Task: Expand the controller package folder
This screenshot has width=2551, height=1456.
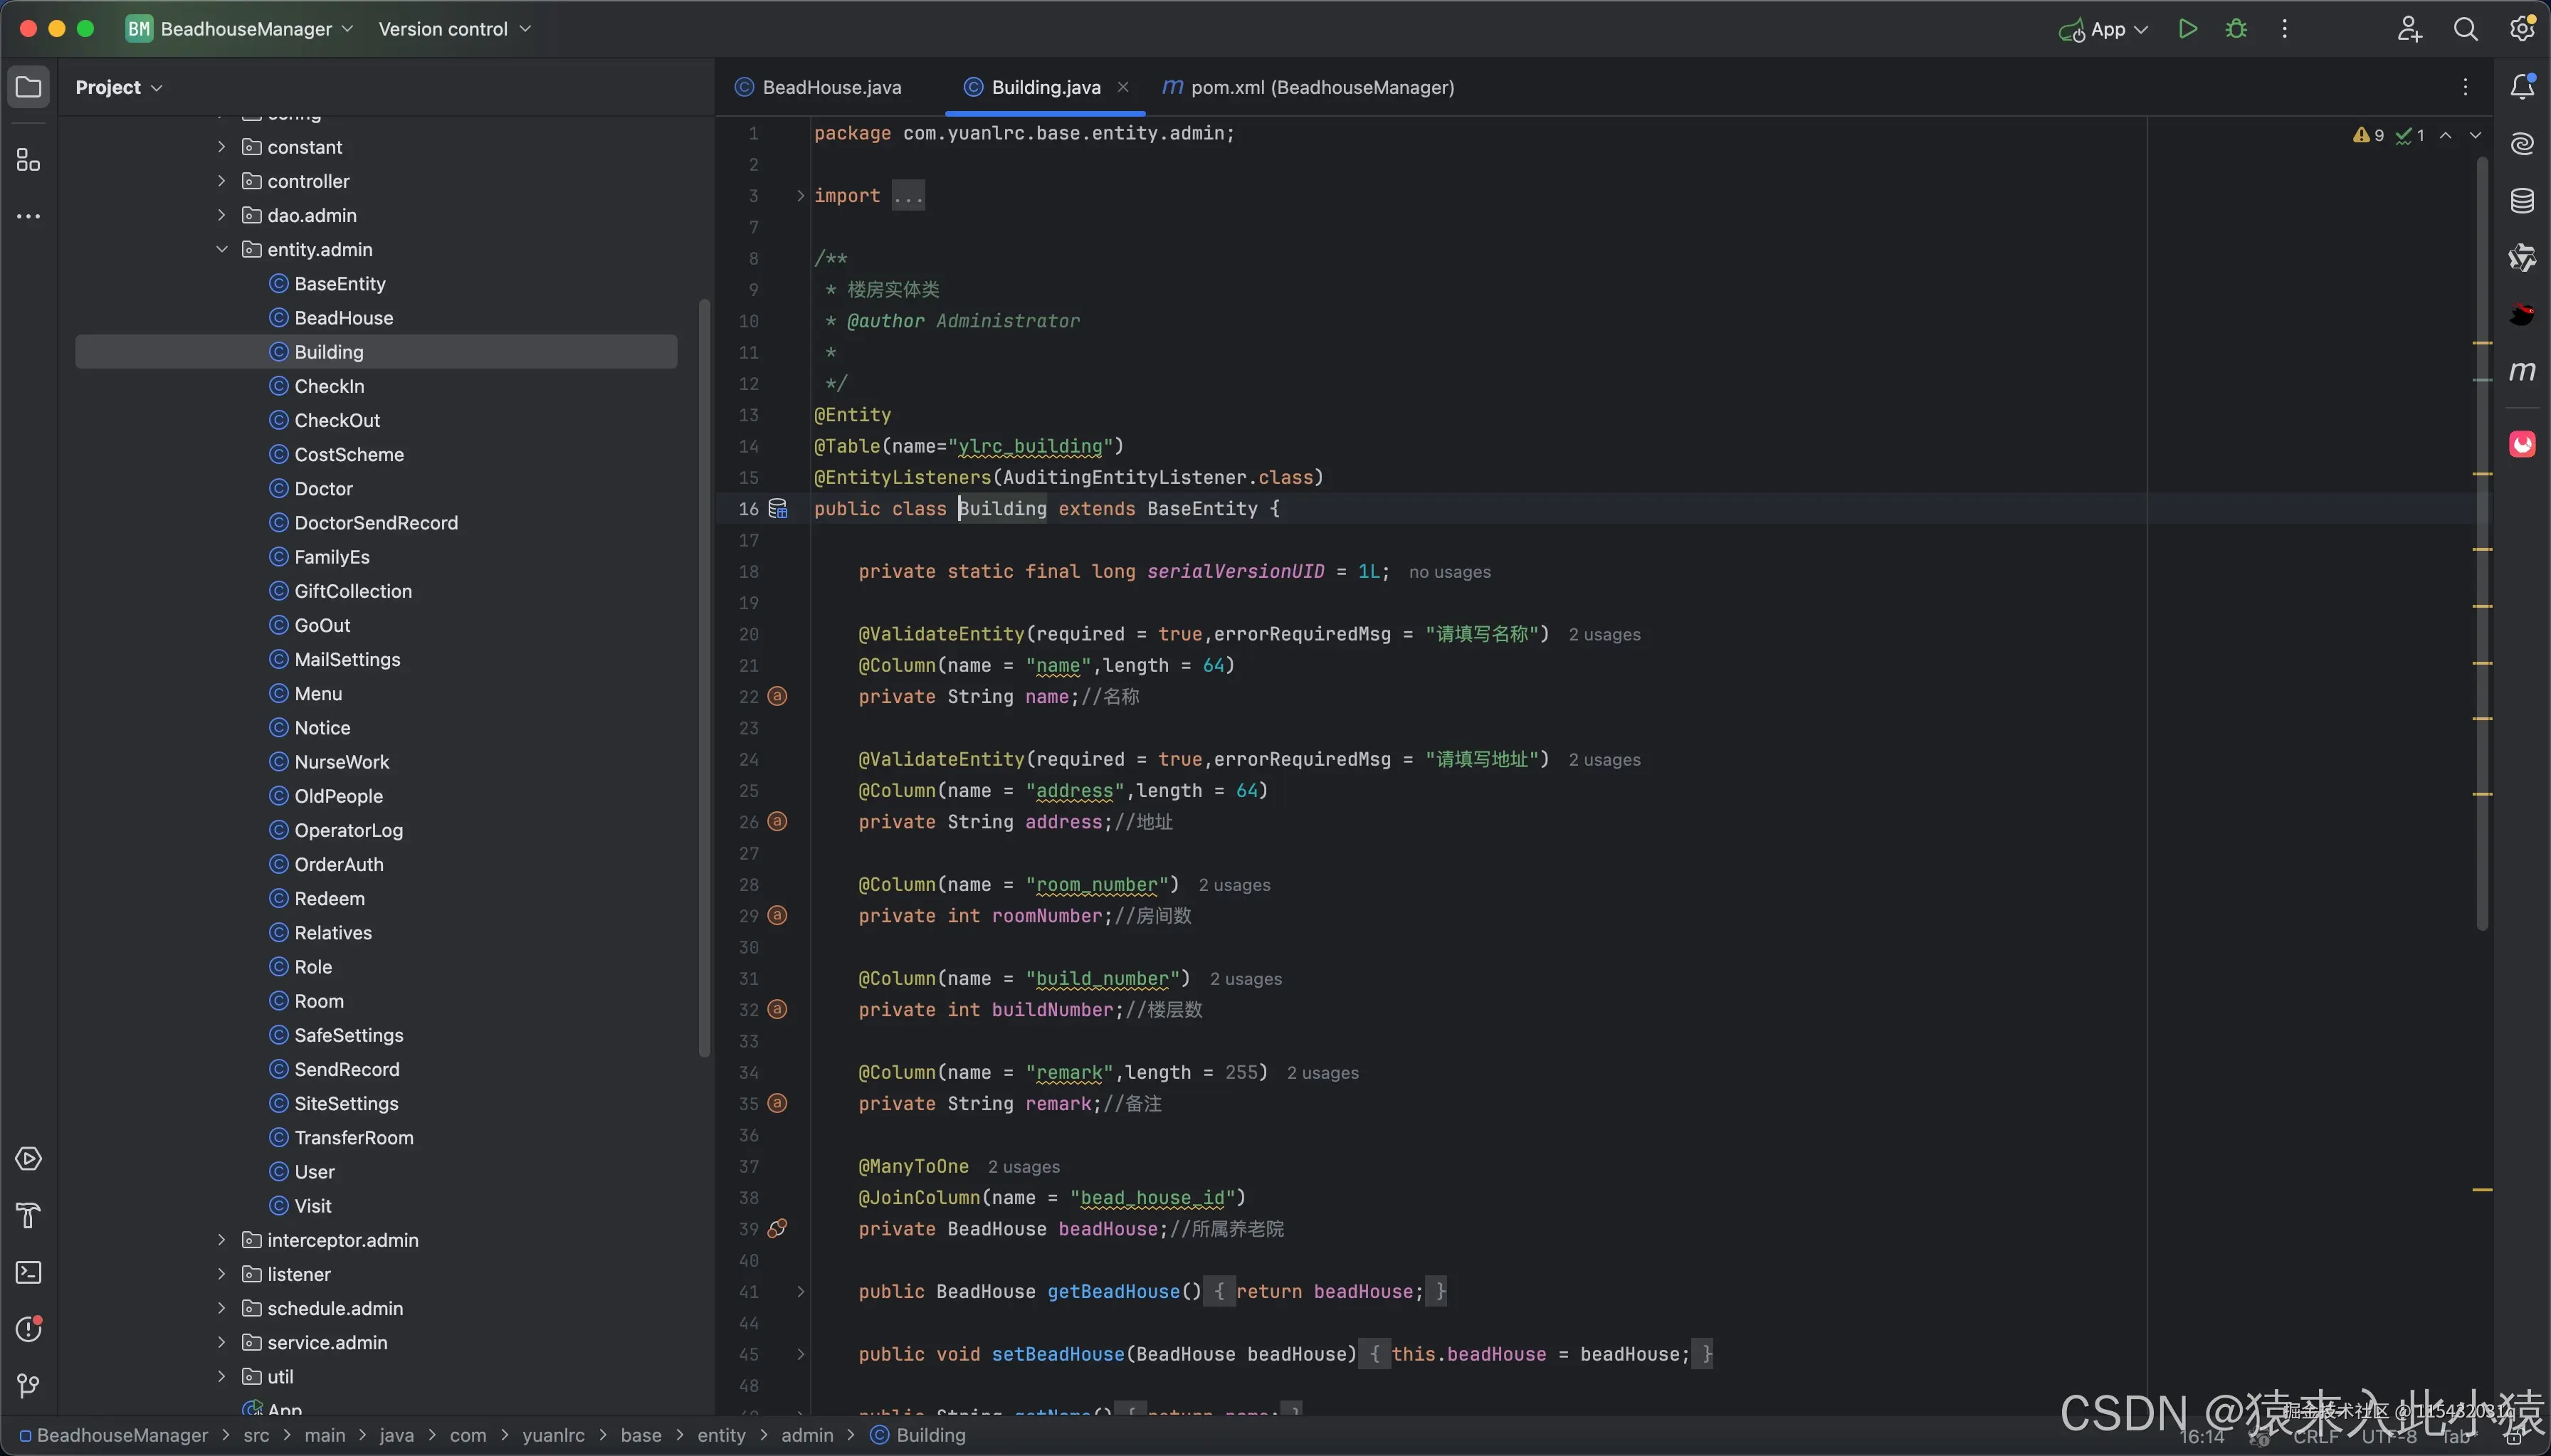Action: pos(222,181)
